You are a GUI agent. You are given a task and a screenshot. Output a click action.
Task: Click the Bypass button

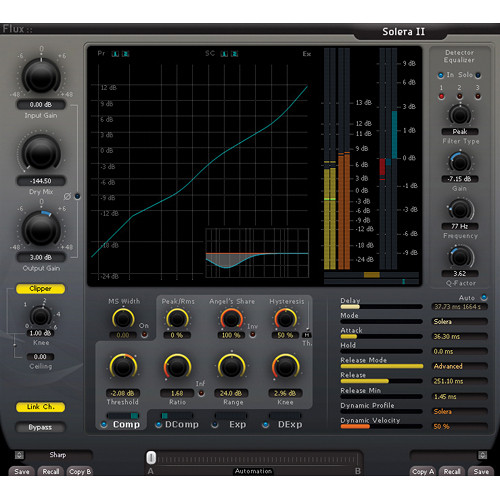pos(40,427)
